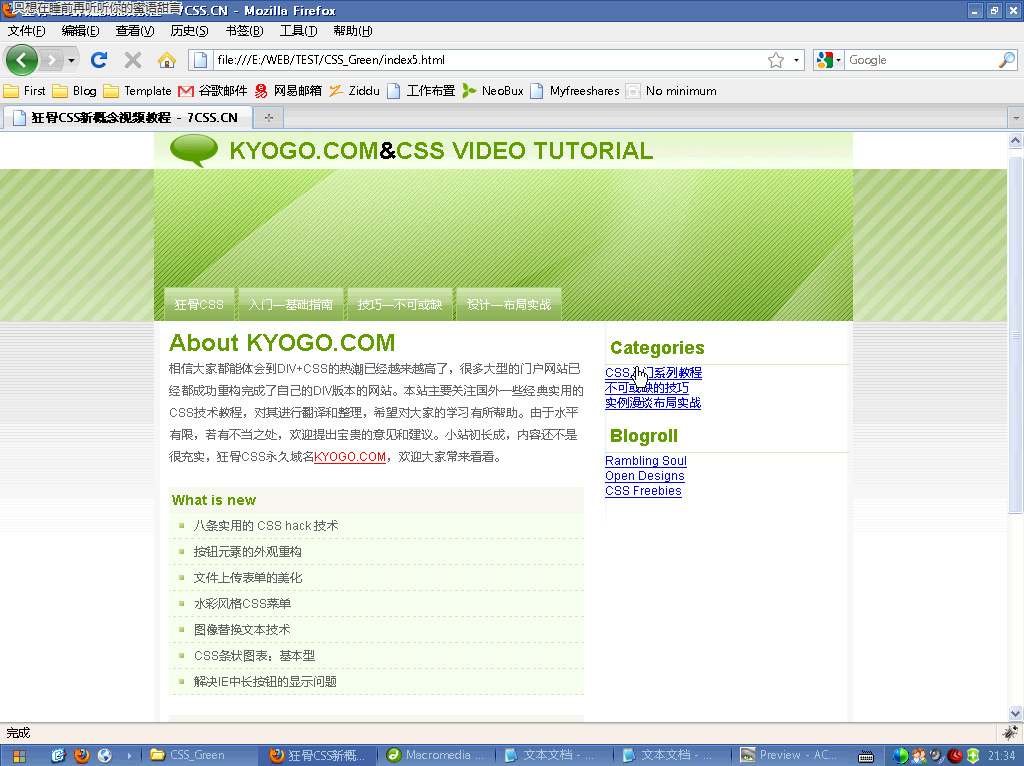This screenshot has width=1024, height=766.
Task: Click the 设计—布局实战 navigation tab
Action: pyautogui.click(x=509, y=304)
